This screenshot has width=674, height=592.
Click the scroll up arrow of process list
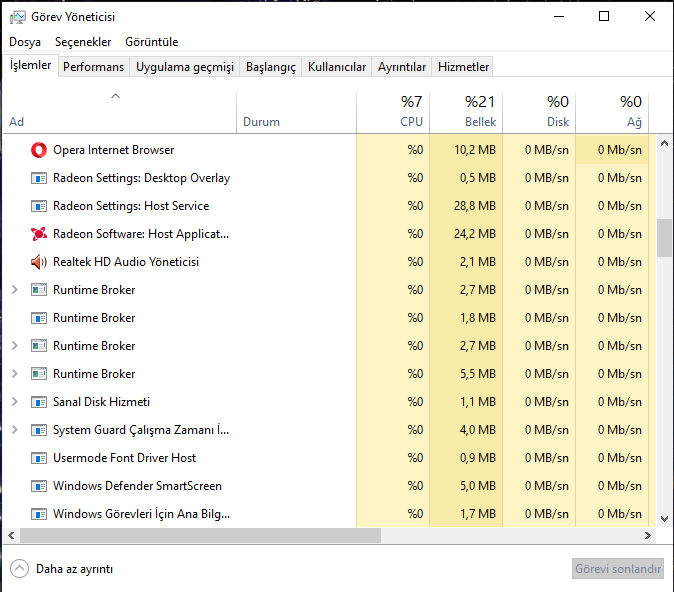coord(664,143)
